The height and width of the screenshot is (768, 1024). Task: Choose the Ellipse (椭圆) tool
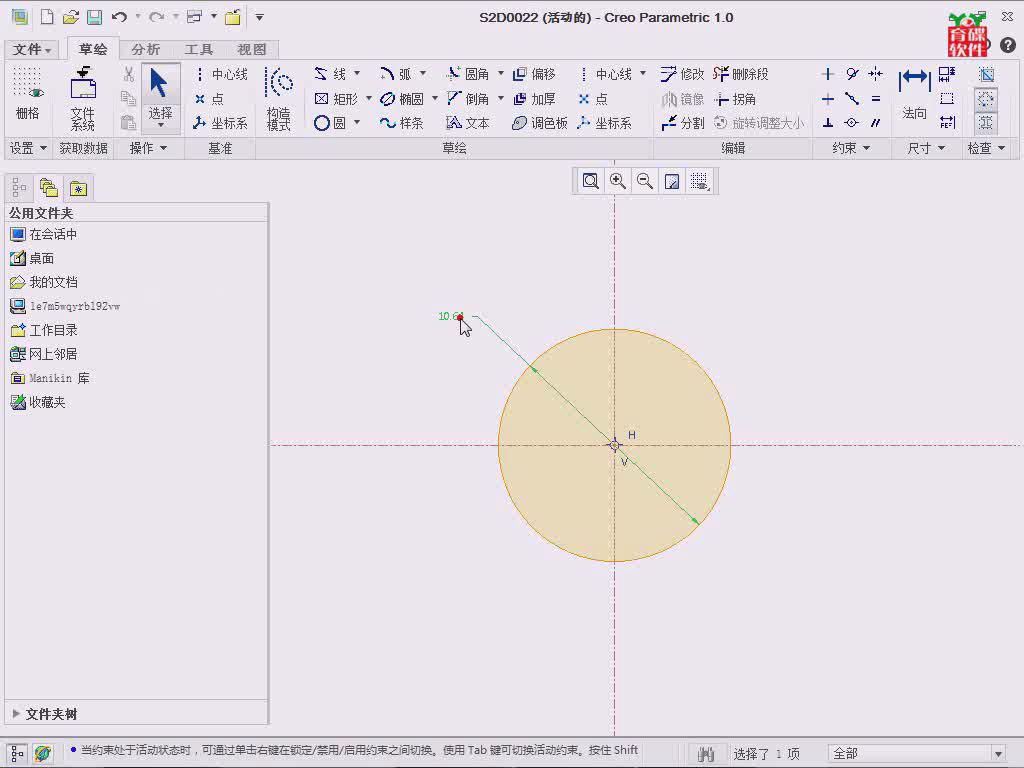pyautogui.click(x=402, y=99)
